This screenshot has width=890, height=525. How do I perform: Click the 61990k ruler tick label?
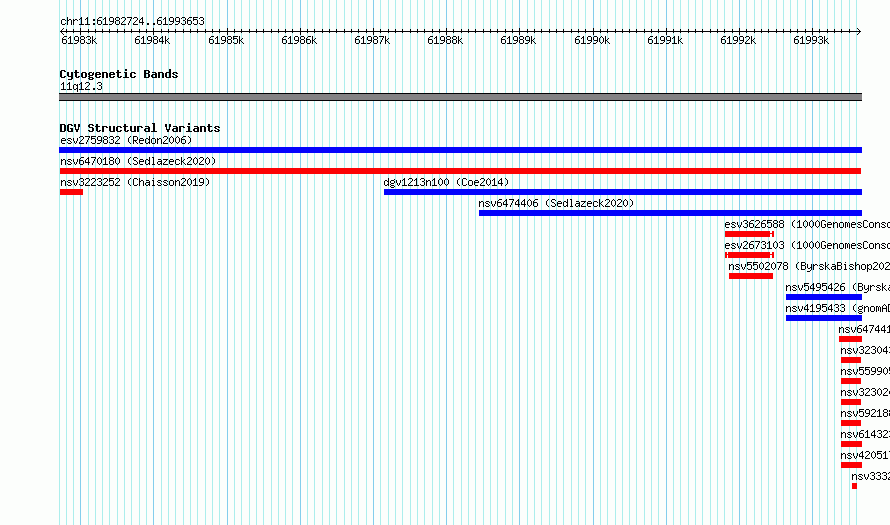pyautogui.click(x=592, y=40)
